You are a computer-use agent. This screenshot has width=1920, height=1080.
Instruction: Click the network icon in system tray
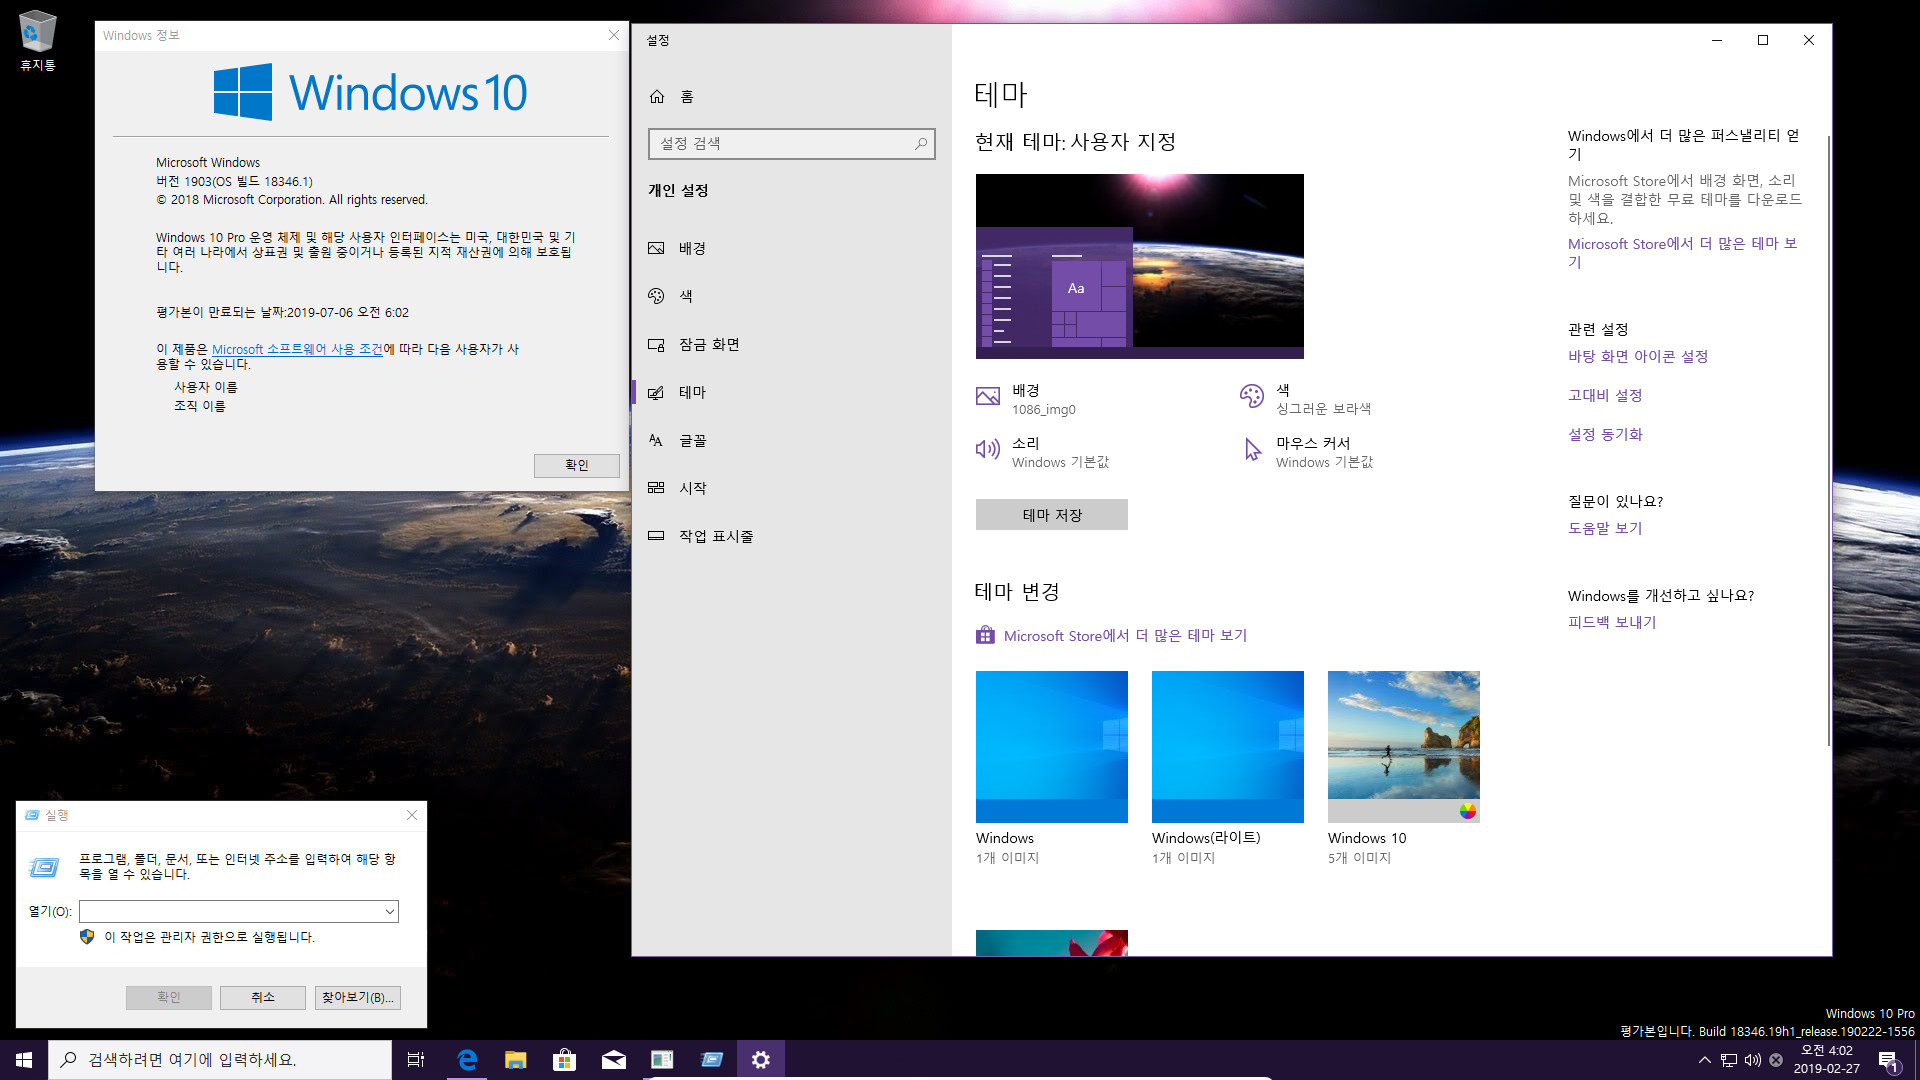tap(1729, 1060)
